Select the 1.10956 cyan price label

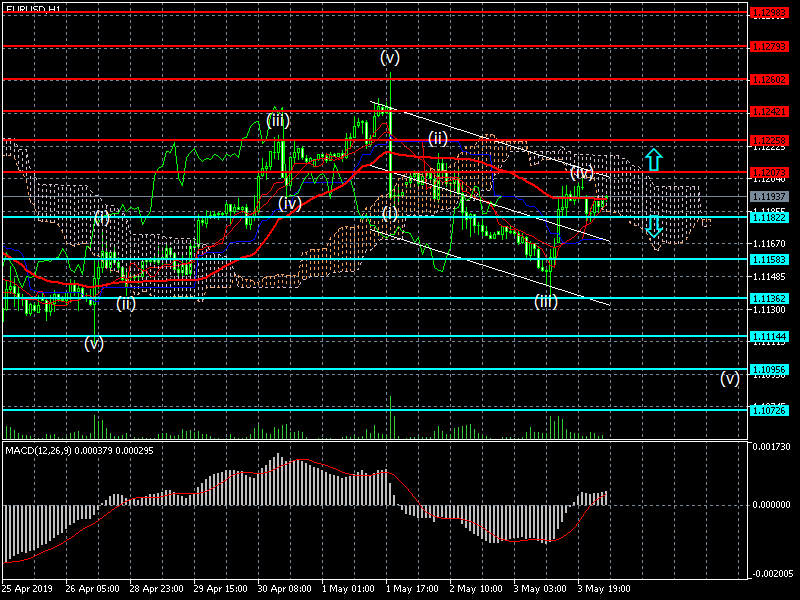coord(769,369)
